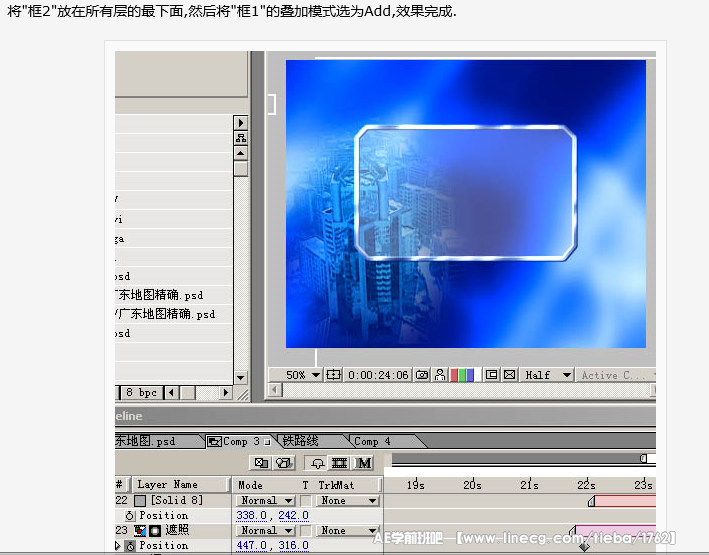Screen dimensions: 709x555
Task: Click the time navigator end handle
Action: coord(643,459)
